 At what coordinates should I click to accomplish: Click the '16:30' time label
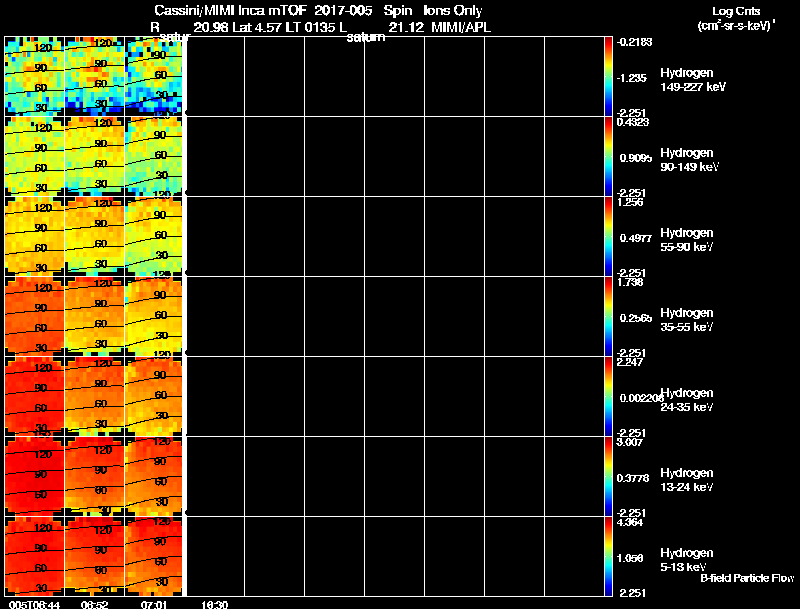(214, 604)
